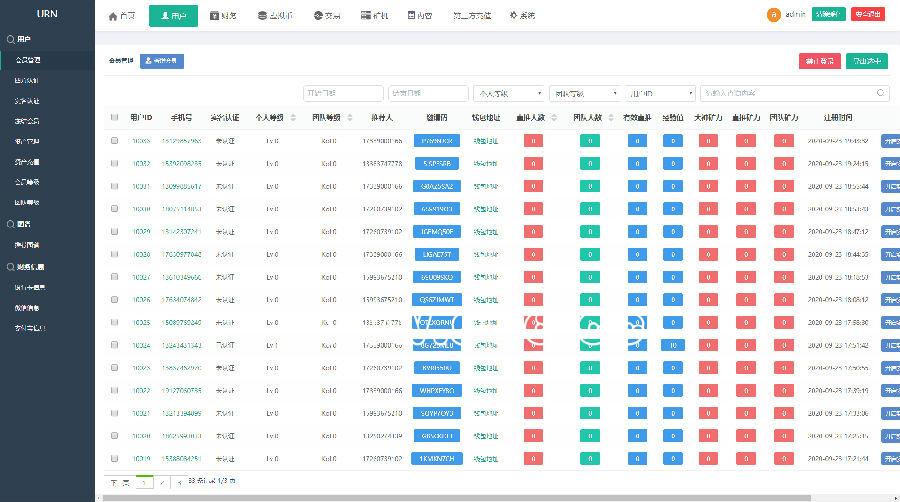Select page 1 in pagination
Screen dimensions: 900x502
pyautogui.click(x=144, y=483)
